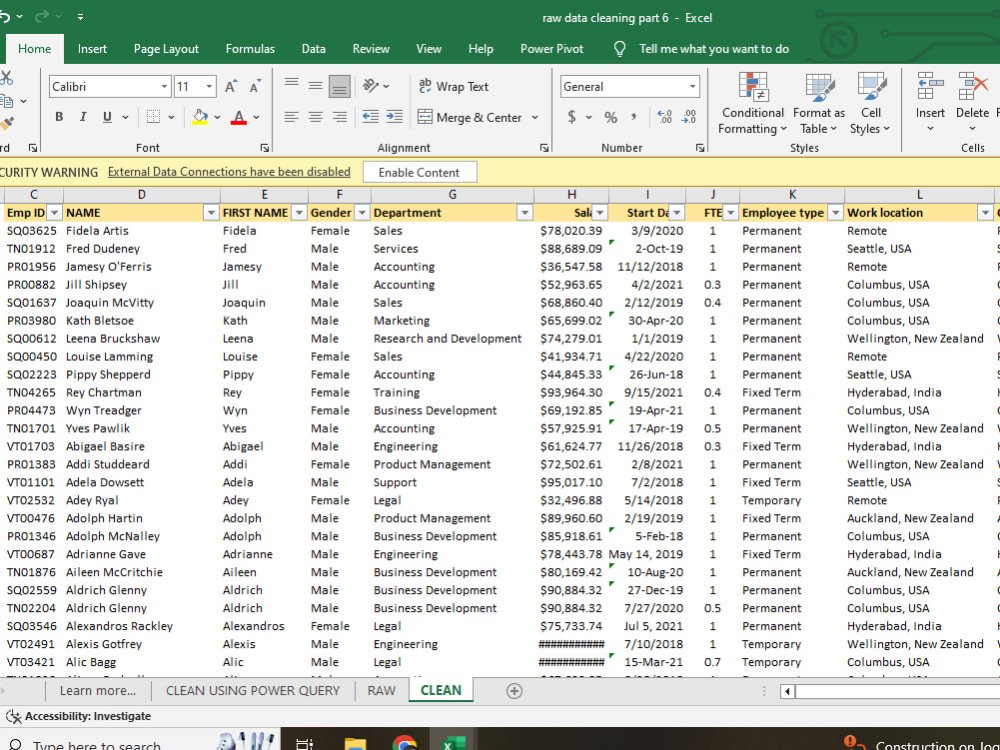Viewport: 1000px width, 750px height.
Task: Open the font size dropdown
Action: click(x=209, y=87)
